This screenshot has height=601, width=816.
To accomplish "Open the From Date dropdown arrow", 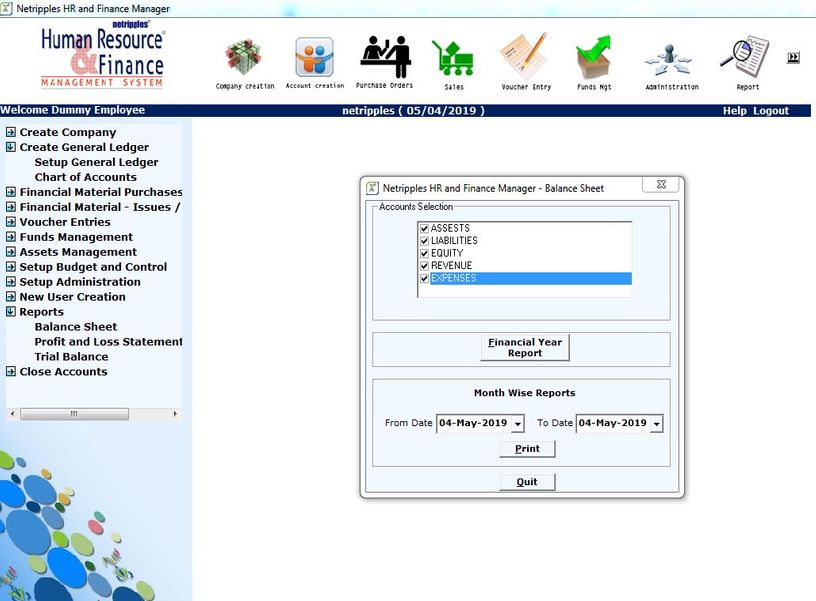I will click(x=518, y=424).
